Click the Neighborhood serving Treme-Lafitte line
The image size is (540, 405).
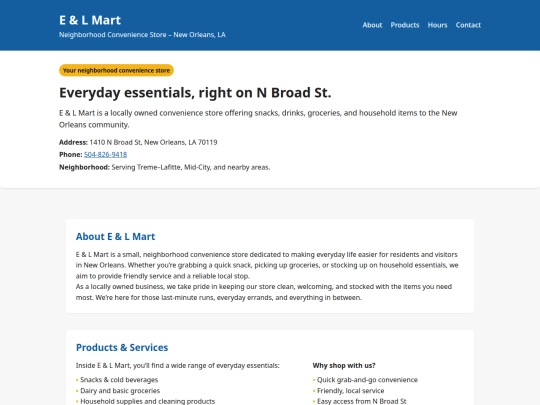[165, 167]
